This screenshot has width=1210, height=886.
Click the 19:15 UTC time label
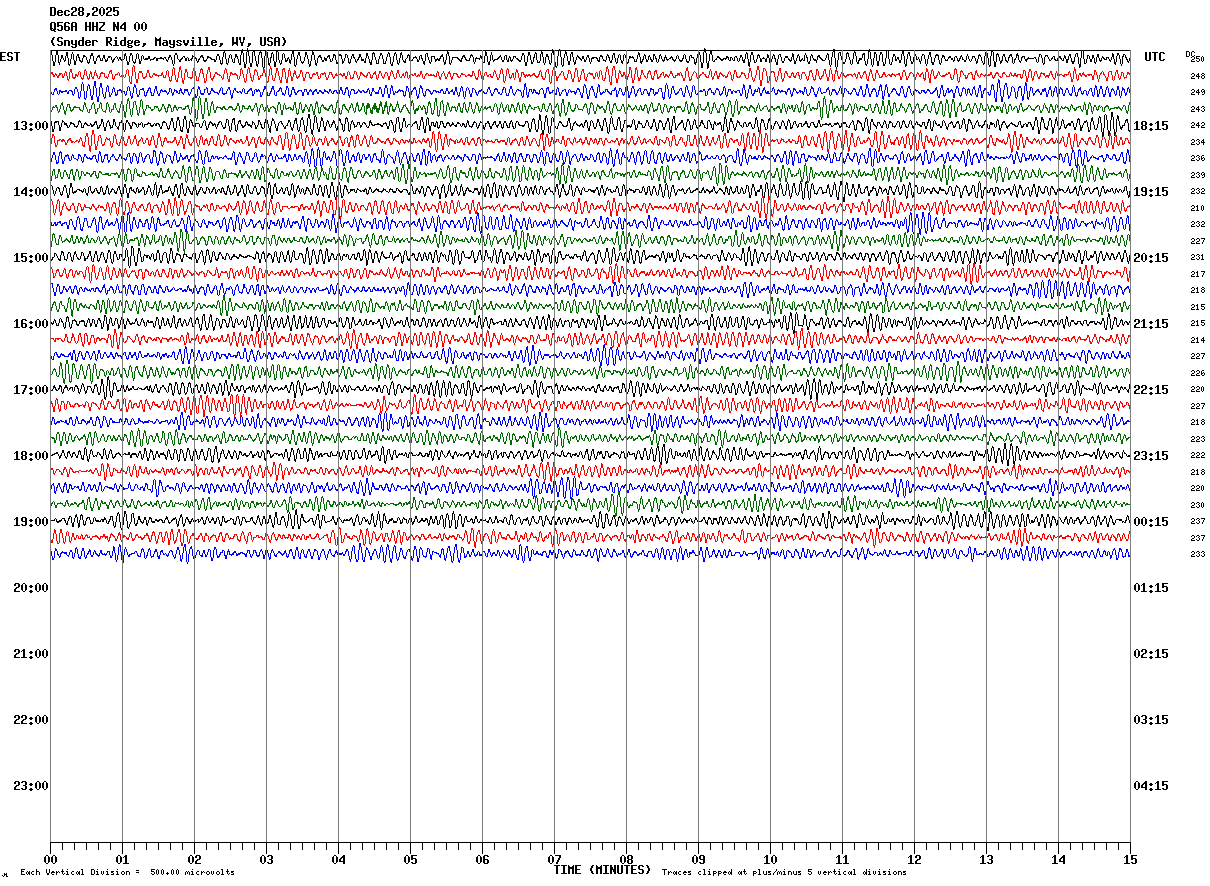pyautogui.click(x=1151, y=192)
